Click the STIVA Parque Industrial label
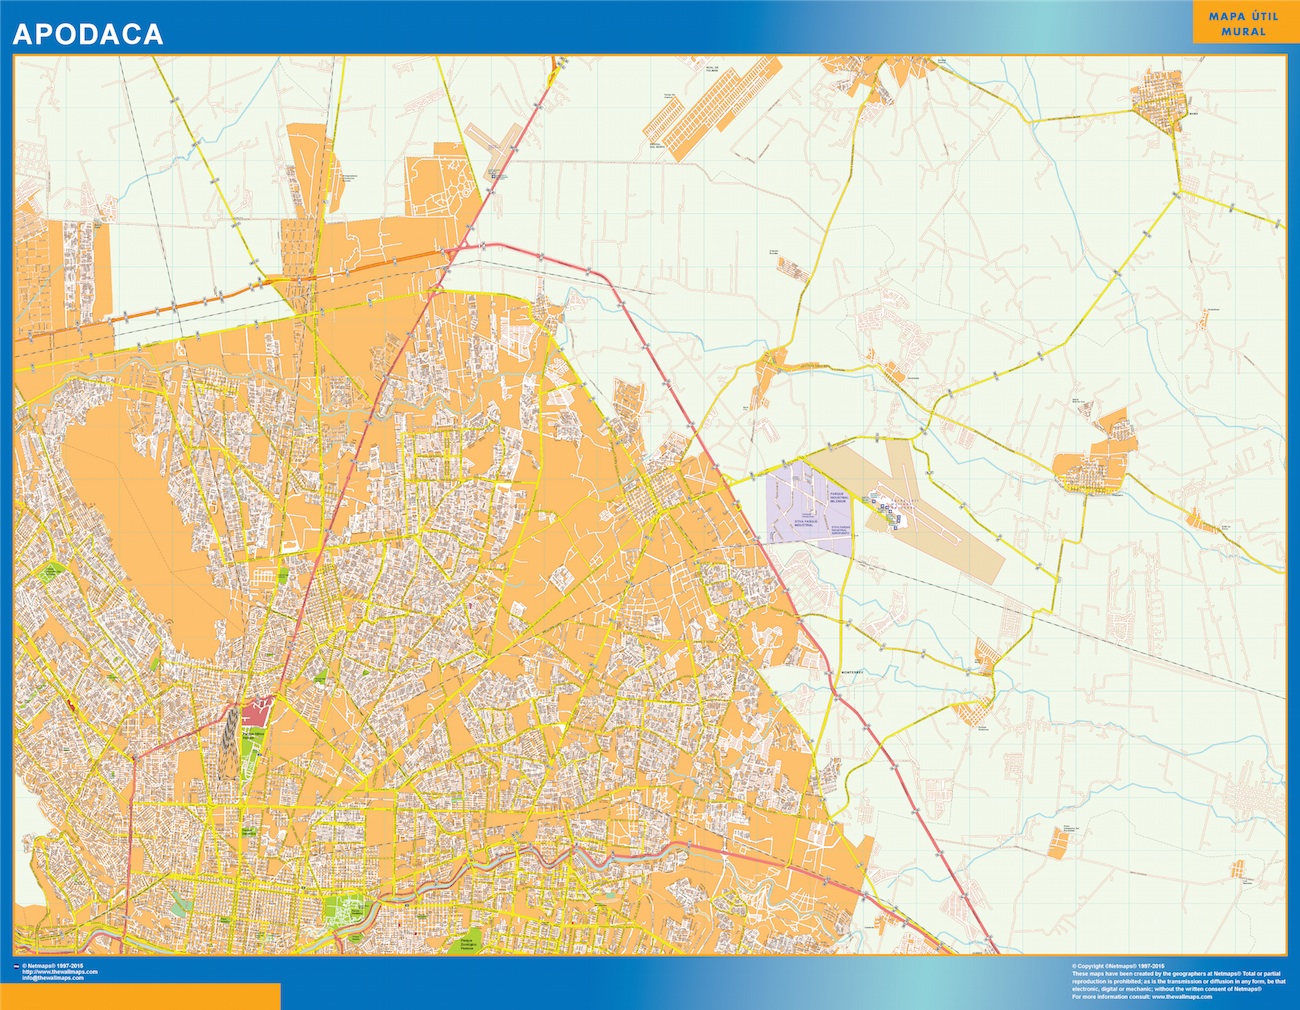Screen dimensions: 1300x1010 click(806, 522)
